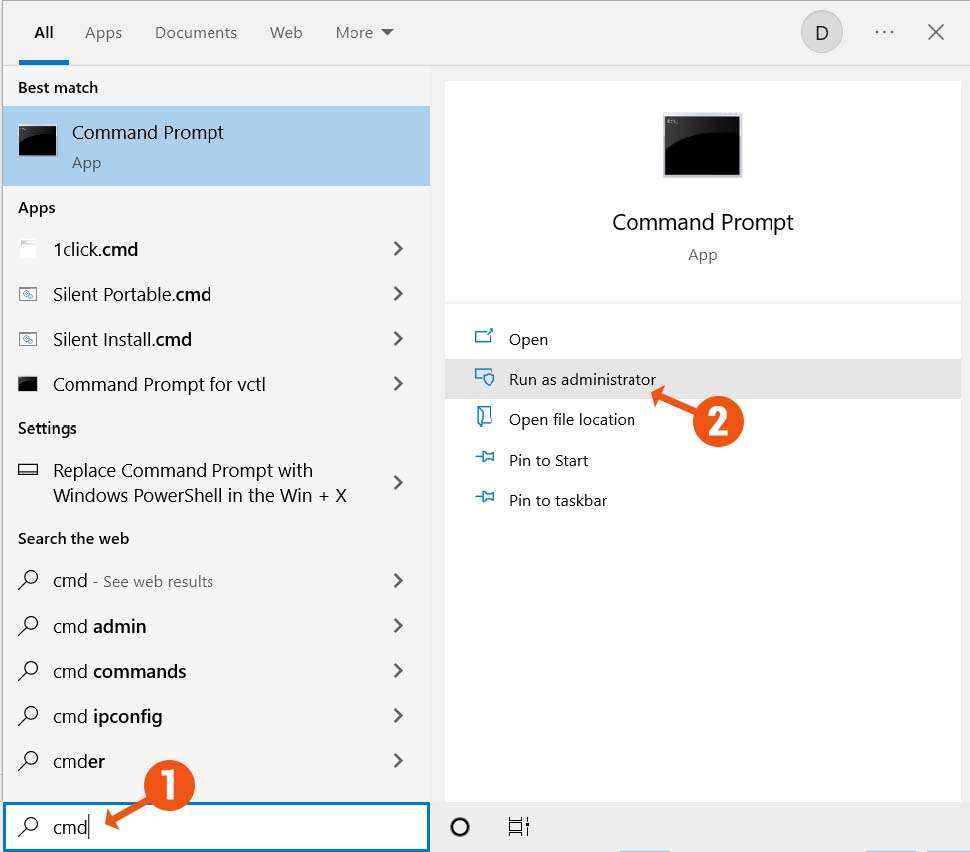This screenshot has height=852, width=970.
Task: Expand the cmd commands suggestion arrow
Action: coord(398,671)
